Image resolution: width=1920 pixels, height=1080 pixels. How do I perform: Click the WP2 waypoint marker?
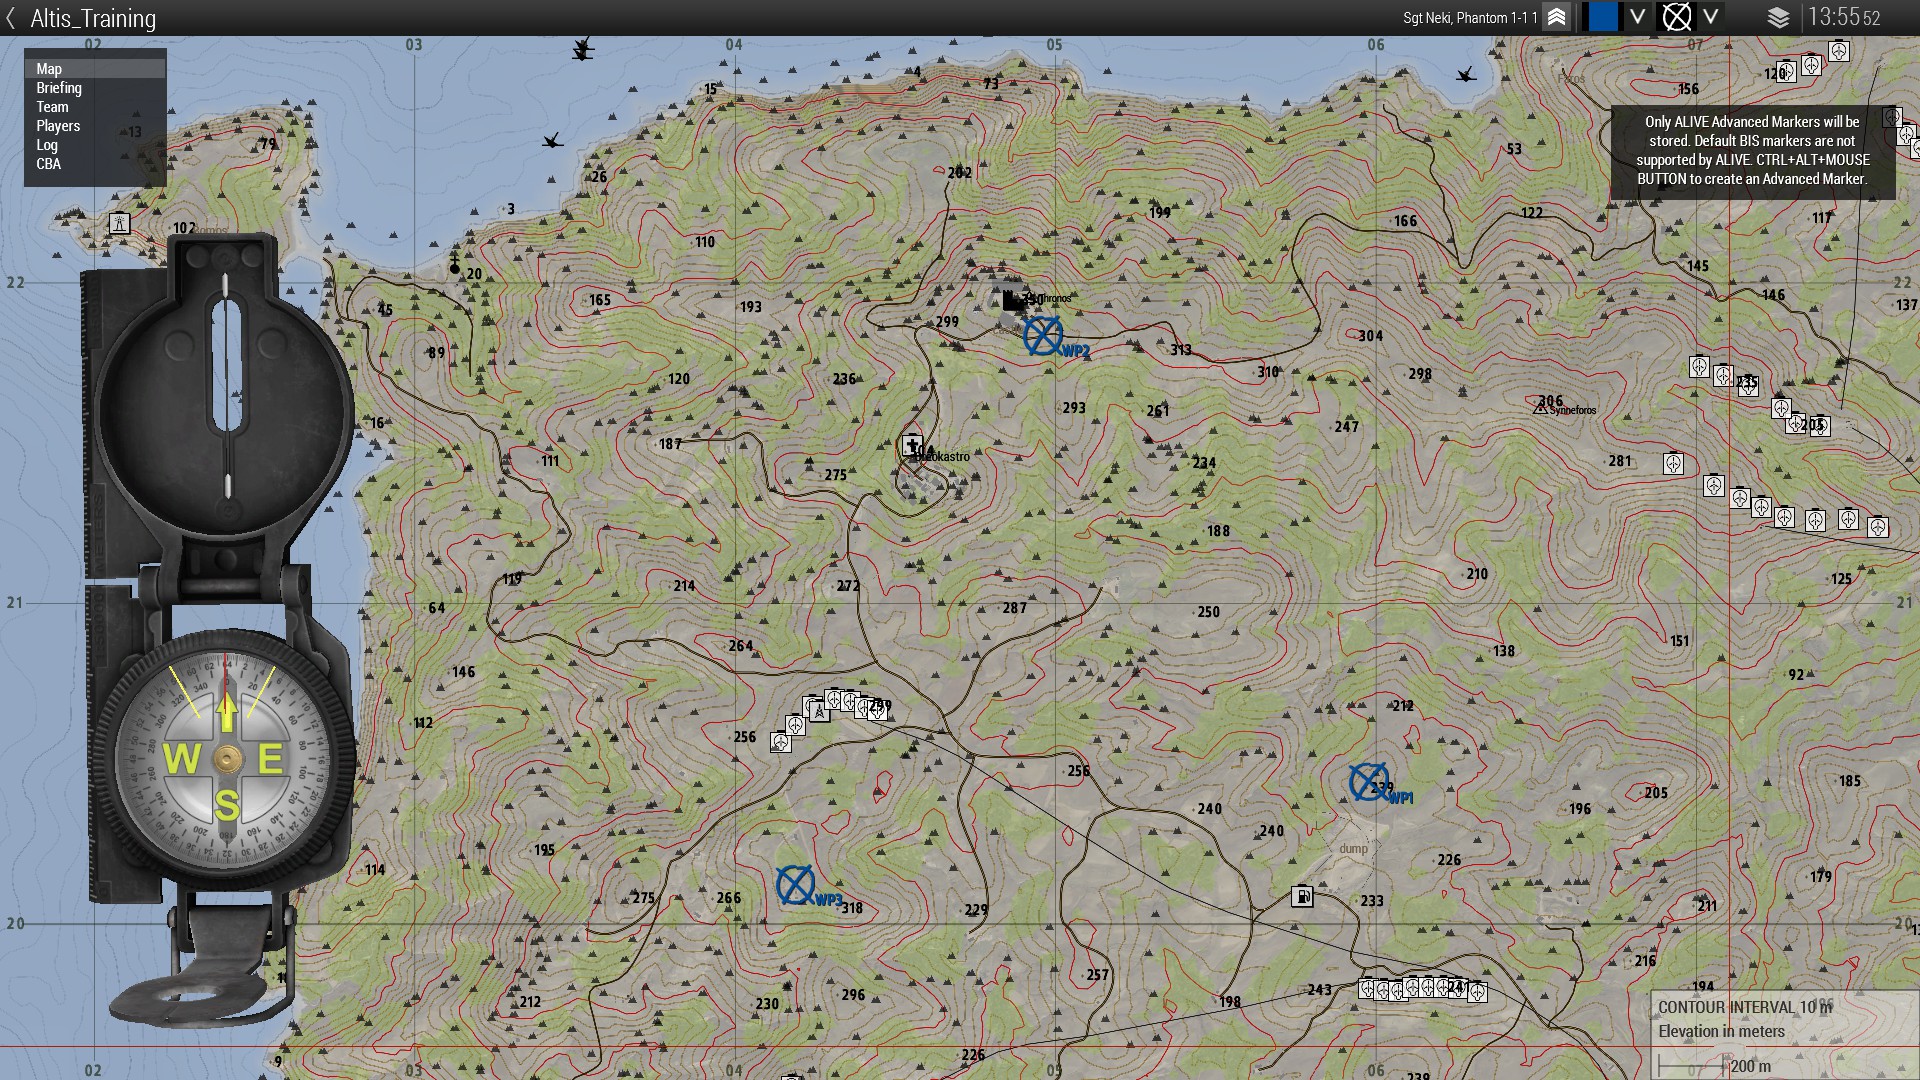pos(1043,336)
